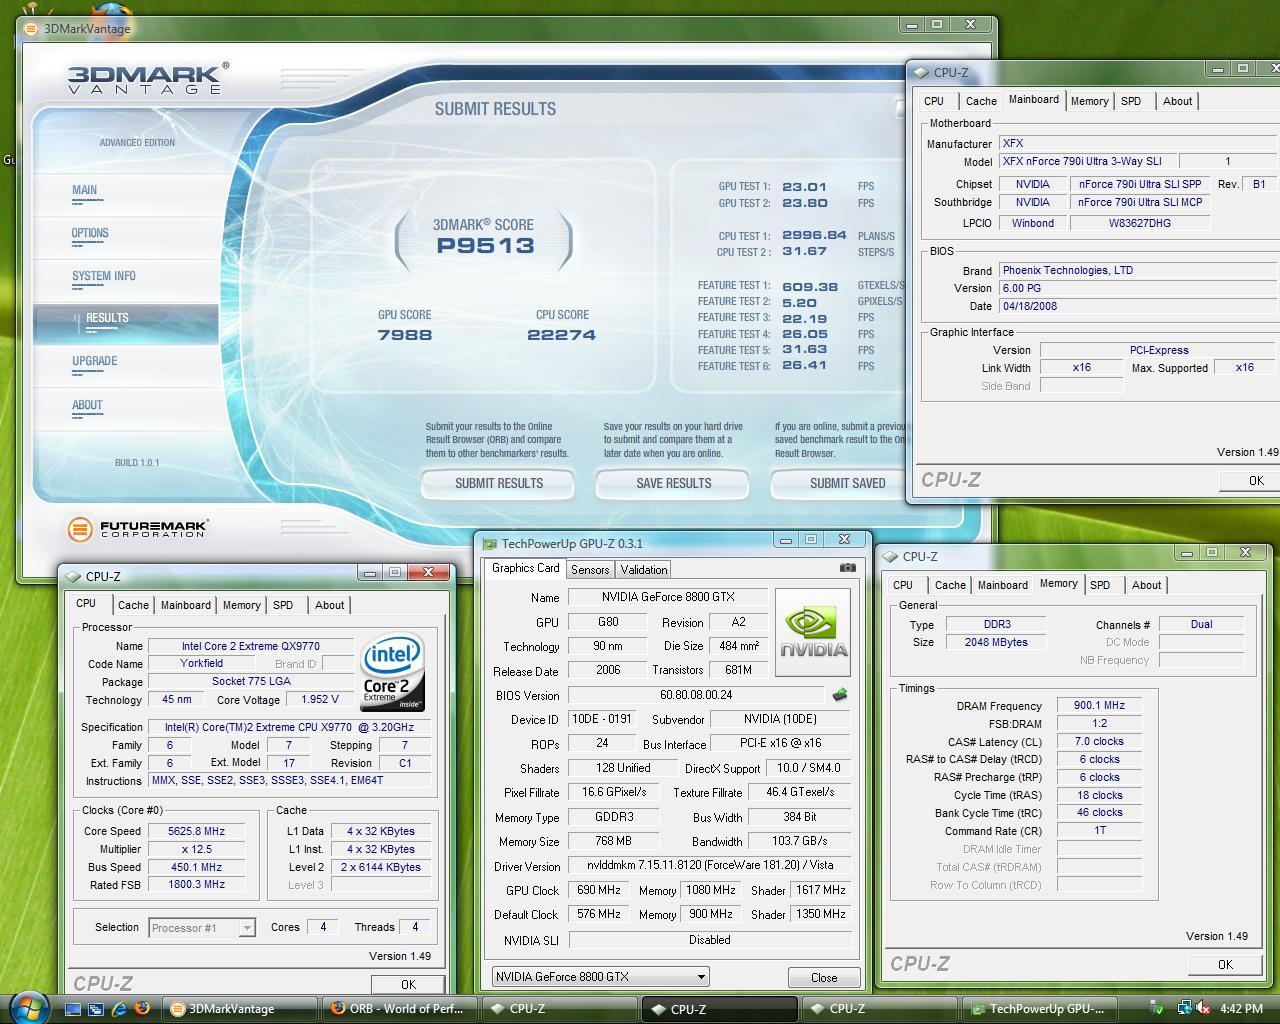Open CPU tab in the Memory timings CPU-Z window
Viewport: 1280px width, 1024px height.
(902, 585)
